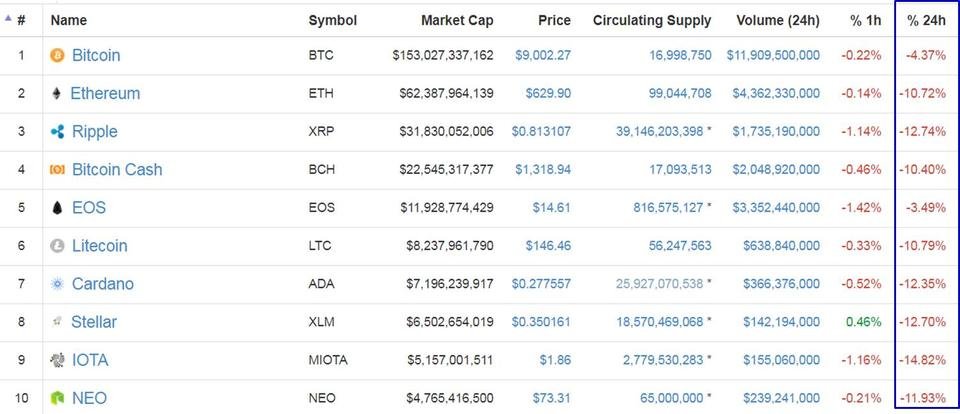
Task: Click the Ripple blue logo icon
Action: click(x=57, y=132)
